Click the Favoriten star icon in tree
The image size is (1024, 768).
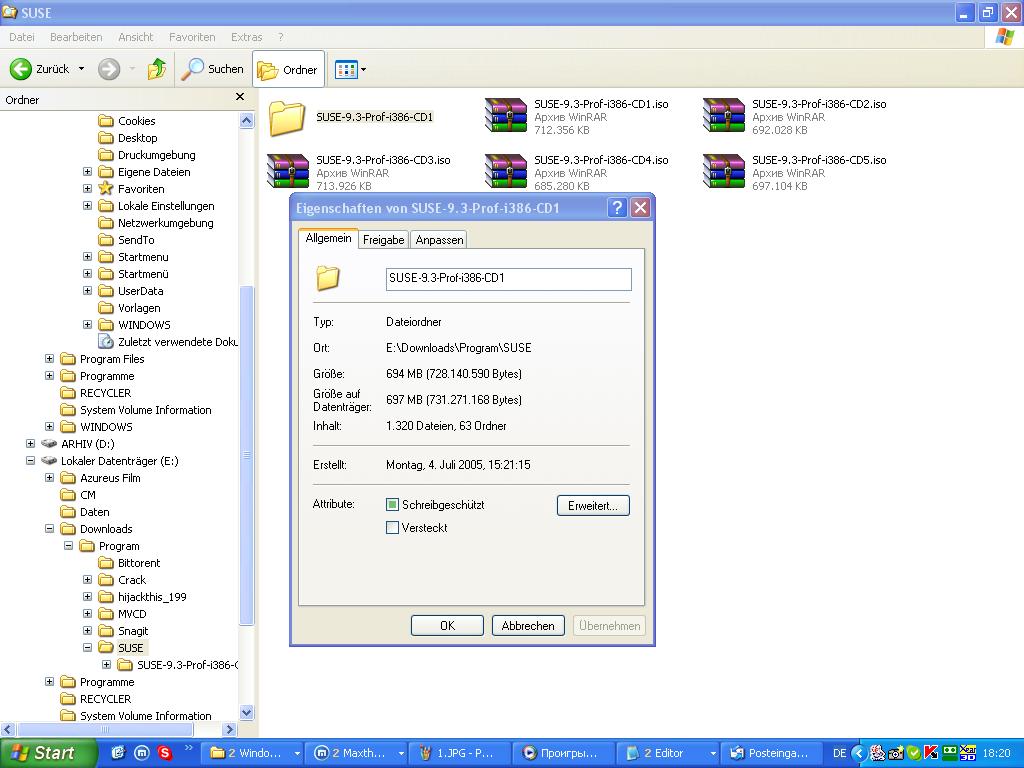(106, 189)
